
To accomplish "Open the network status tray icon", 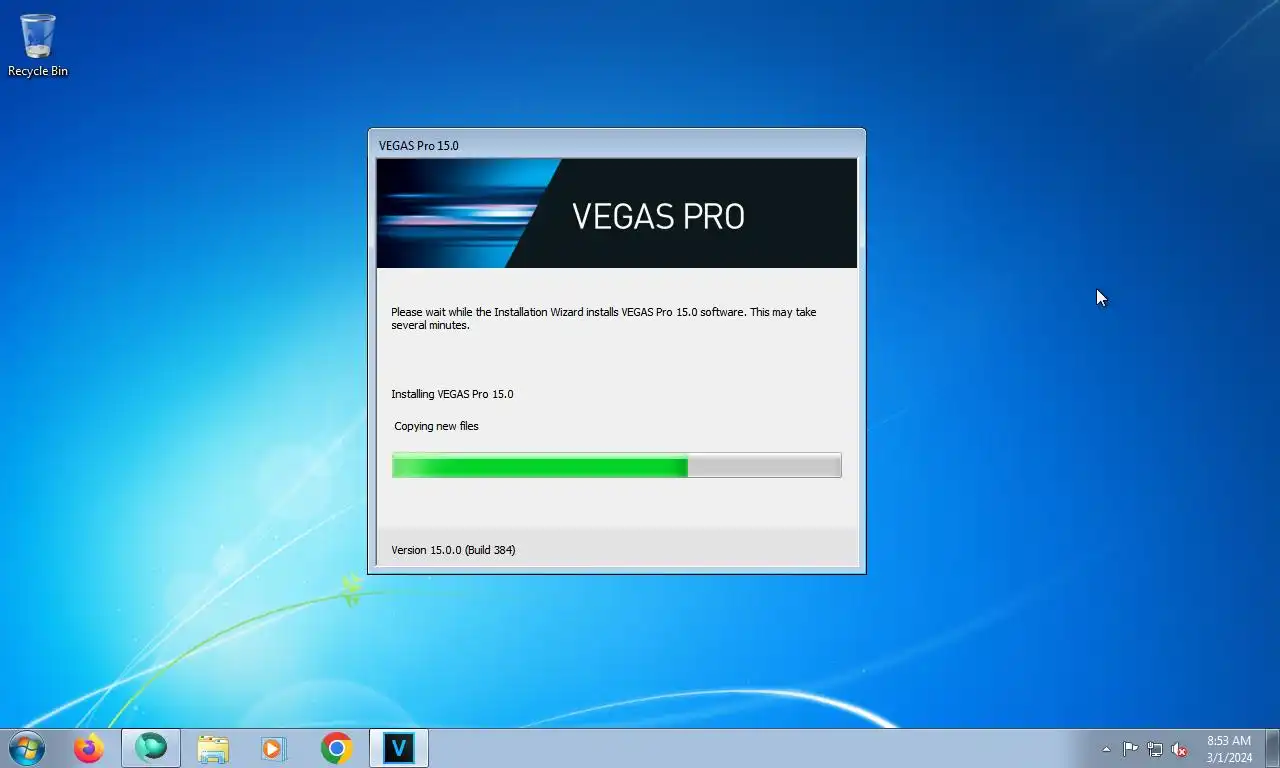I will pyautogui.click(x=1155, y=749).
